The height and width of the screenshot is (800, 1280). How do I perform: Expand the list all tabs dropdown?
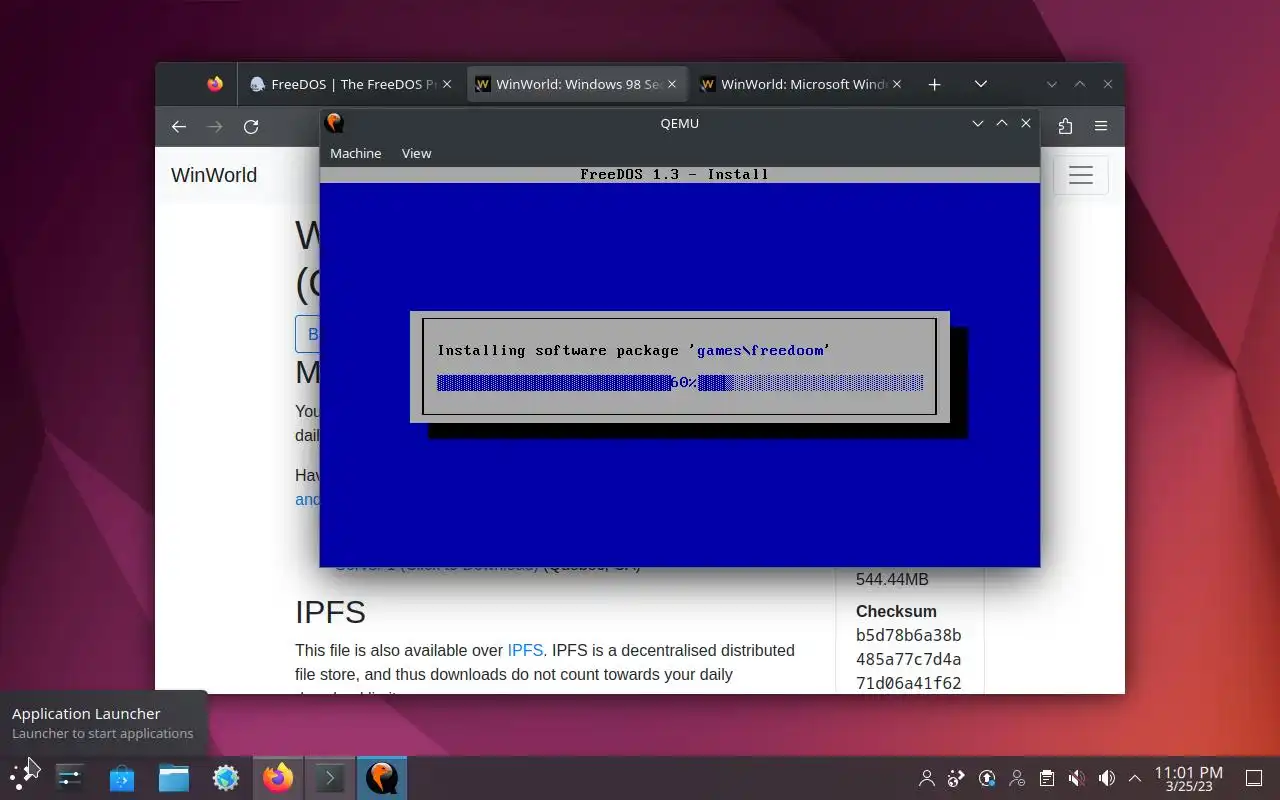[x=981, y=84]
